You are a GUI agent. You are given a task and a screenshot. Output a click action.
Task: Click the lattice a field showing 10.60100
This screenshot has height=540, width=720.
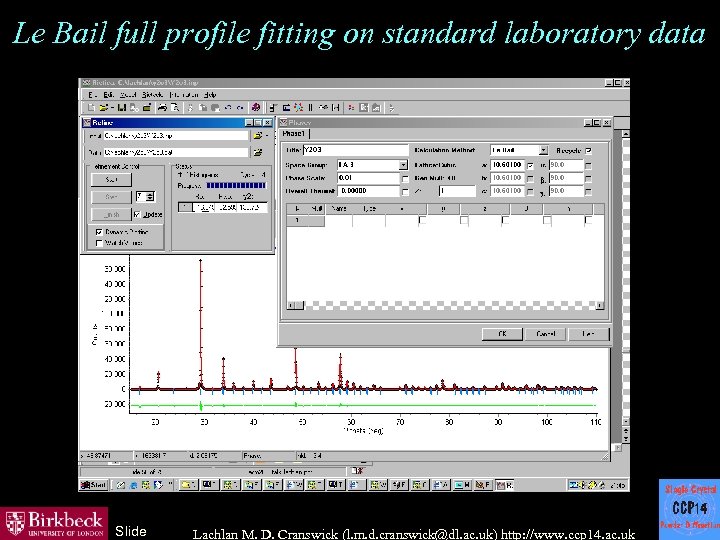click(x=507, y=165)
